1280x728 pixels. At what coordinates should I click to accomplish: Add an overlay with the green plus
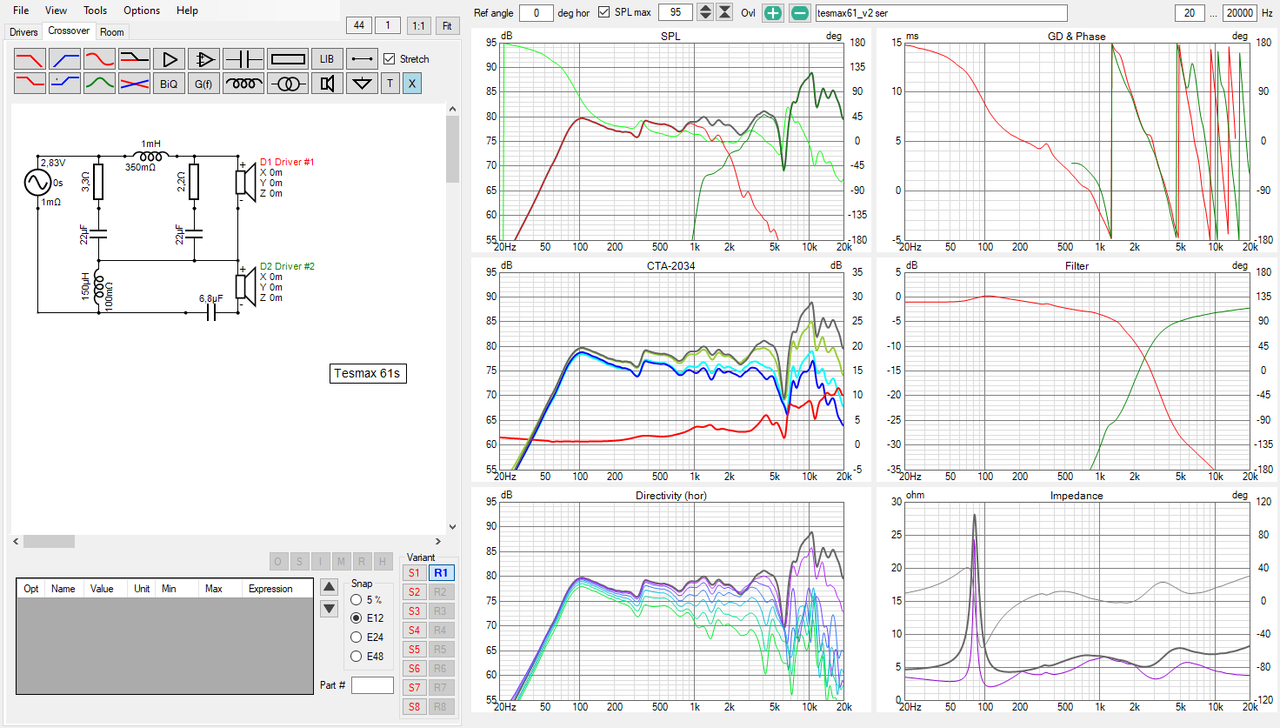pyautogui.click(x=773, y=13)
